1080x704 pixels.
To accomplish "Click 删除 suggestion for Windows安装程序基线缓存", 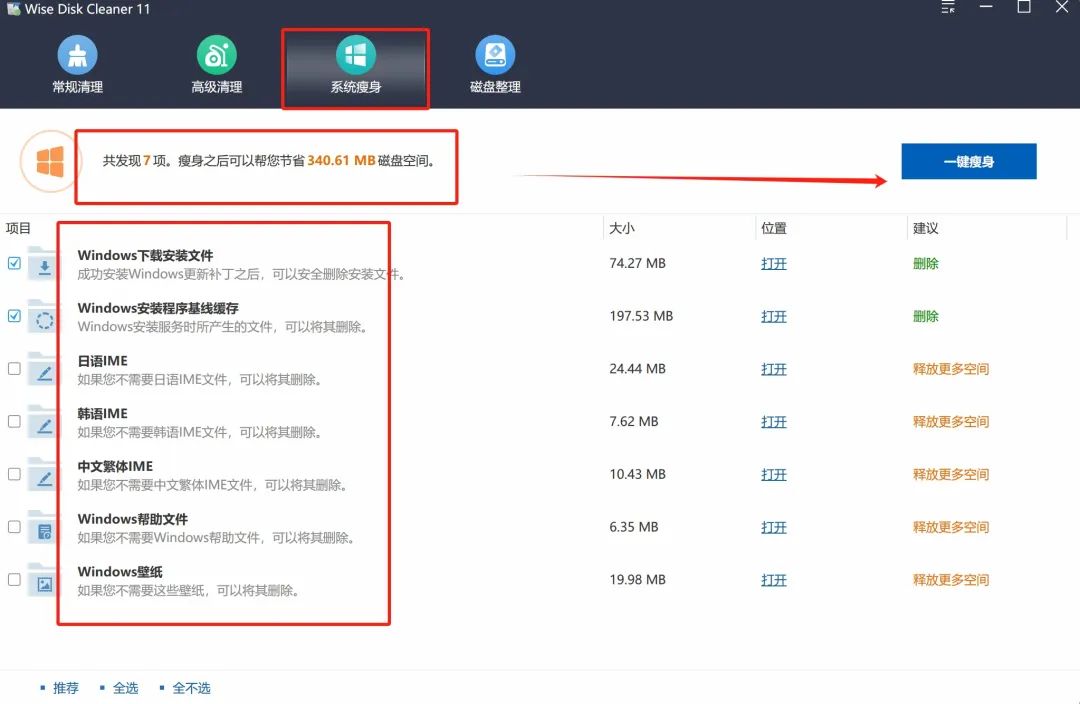I will [x=926, y=316].
